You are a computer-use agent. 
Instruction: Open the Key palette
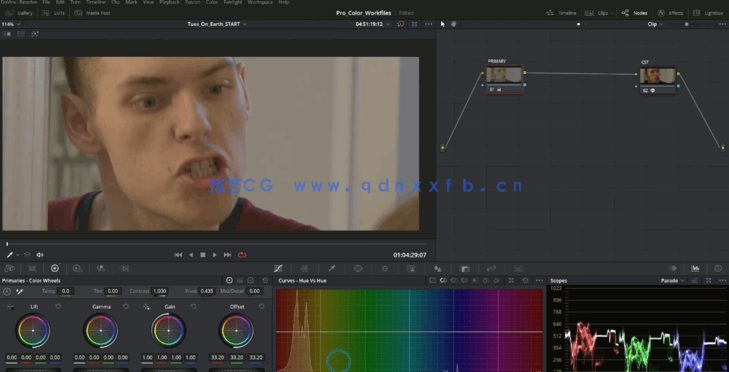coord(465,268)
